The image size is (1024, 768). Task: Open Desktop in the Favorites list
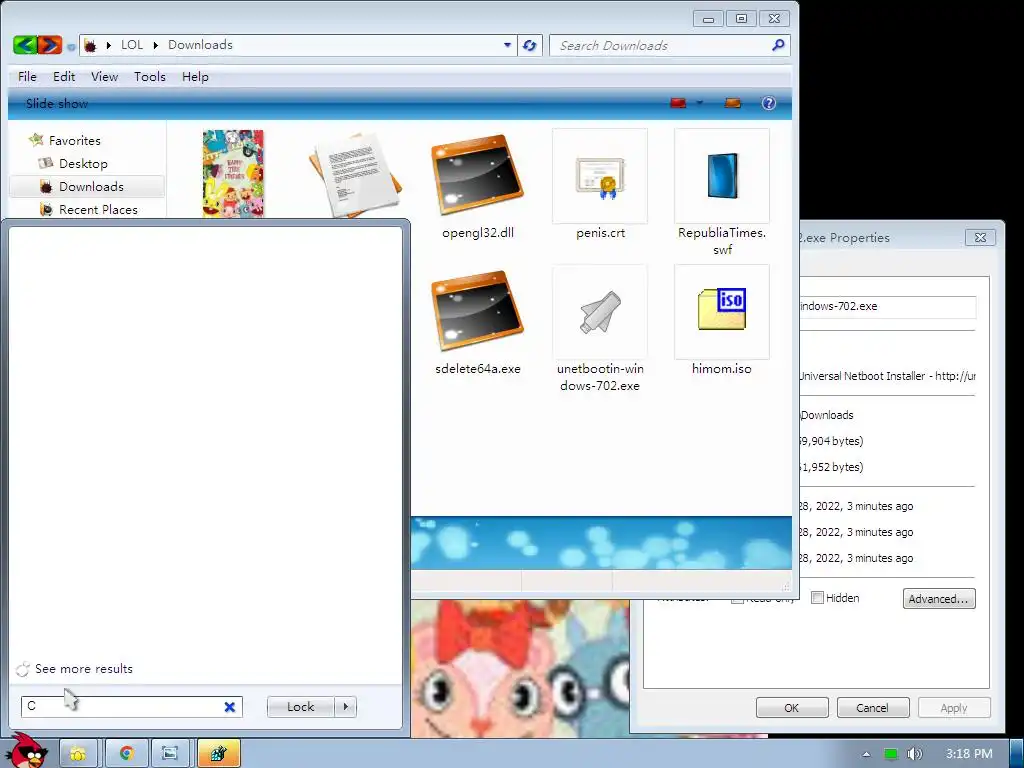point(83,163)
